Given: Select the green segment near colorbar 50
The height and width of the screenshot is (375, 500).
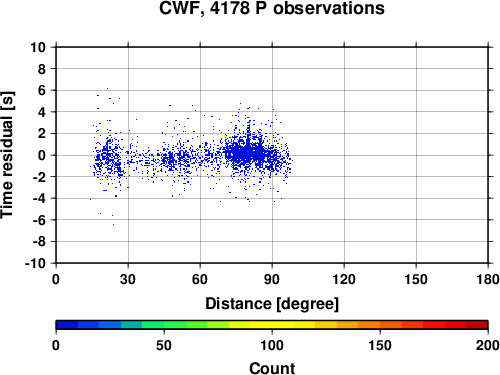Looking at the screenshot, I should click(164, 325).
